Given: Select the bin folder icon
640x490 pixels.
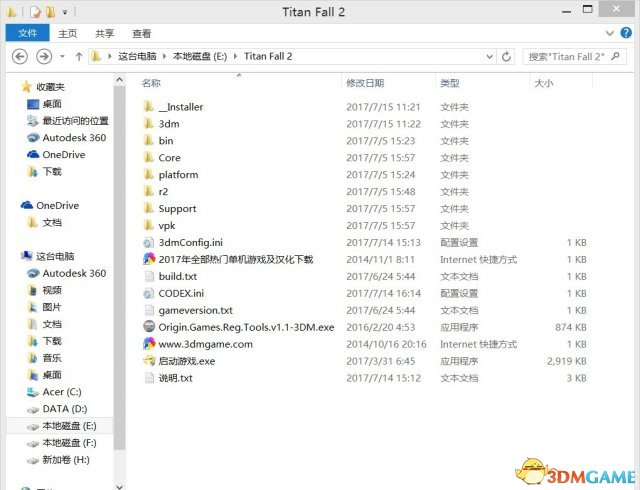Looking at the screenshot, I should click(x=149, y=141).
